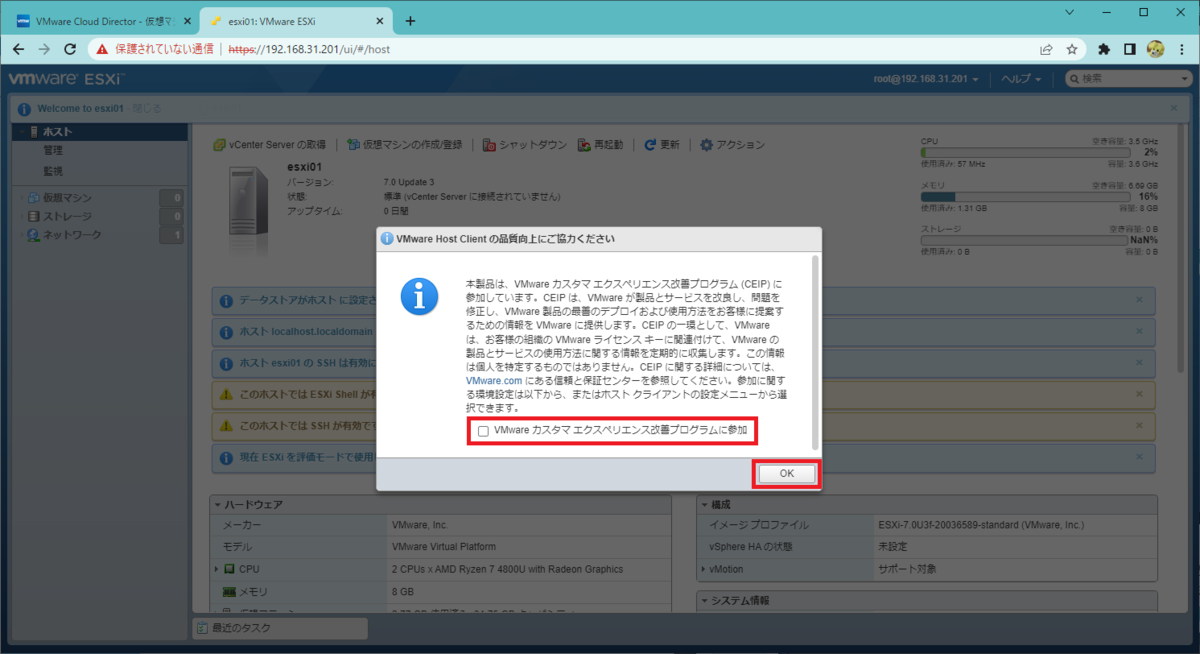Click ESXi-7.0U3f-20036589-standard image profile text
Screen dimensions: 1200x654
pyautogui.click(x=981, y=525)
